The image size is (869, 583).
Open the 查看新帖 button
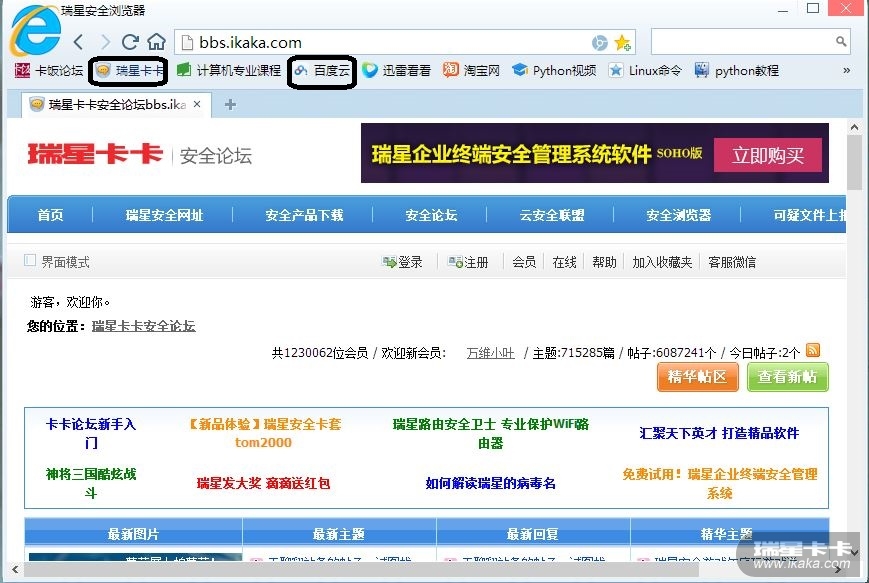788,377
